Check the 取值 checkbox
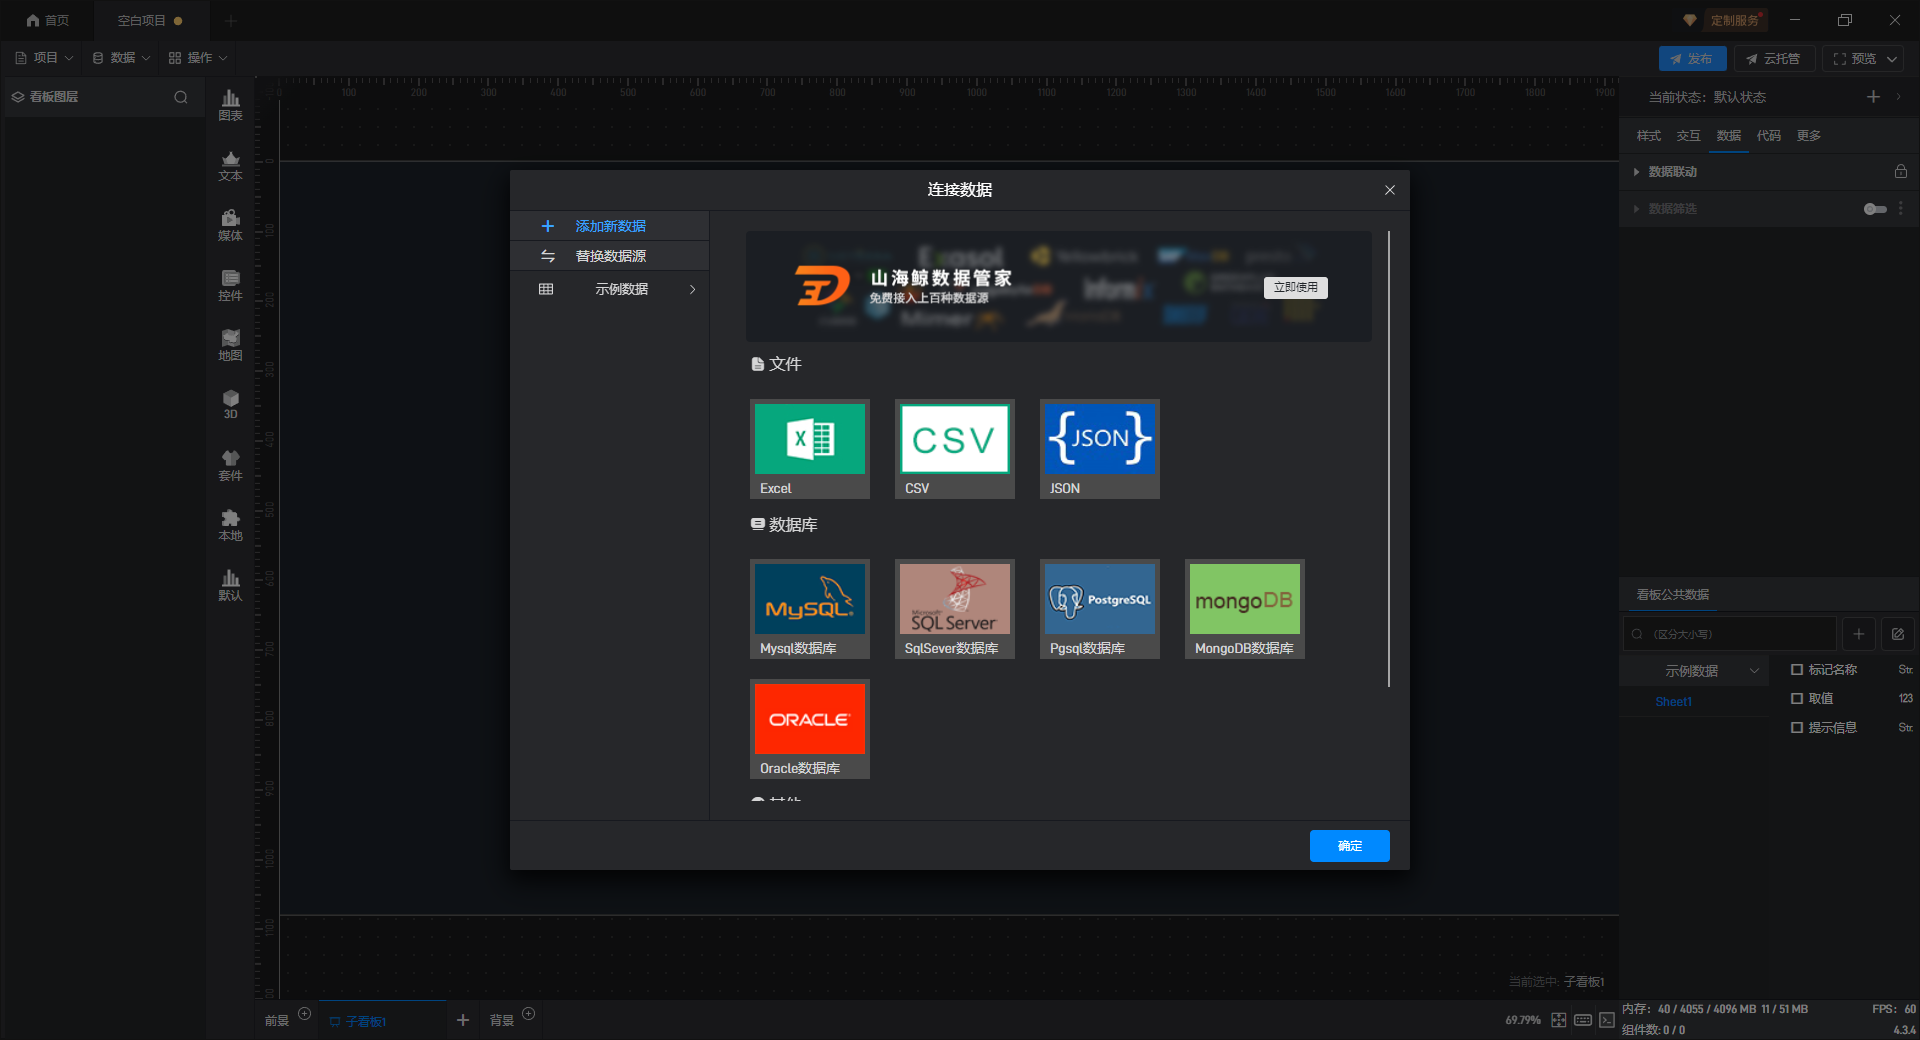 point(1797,699)
